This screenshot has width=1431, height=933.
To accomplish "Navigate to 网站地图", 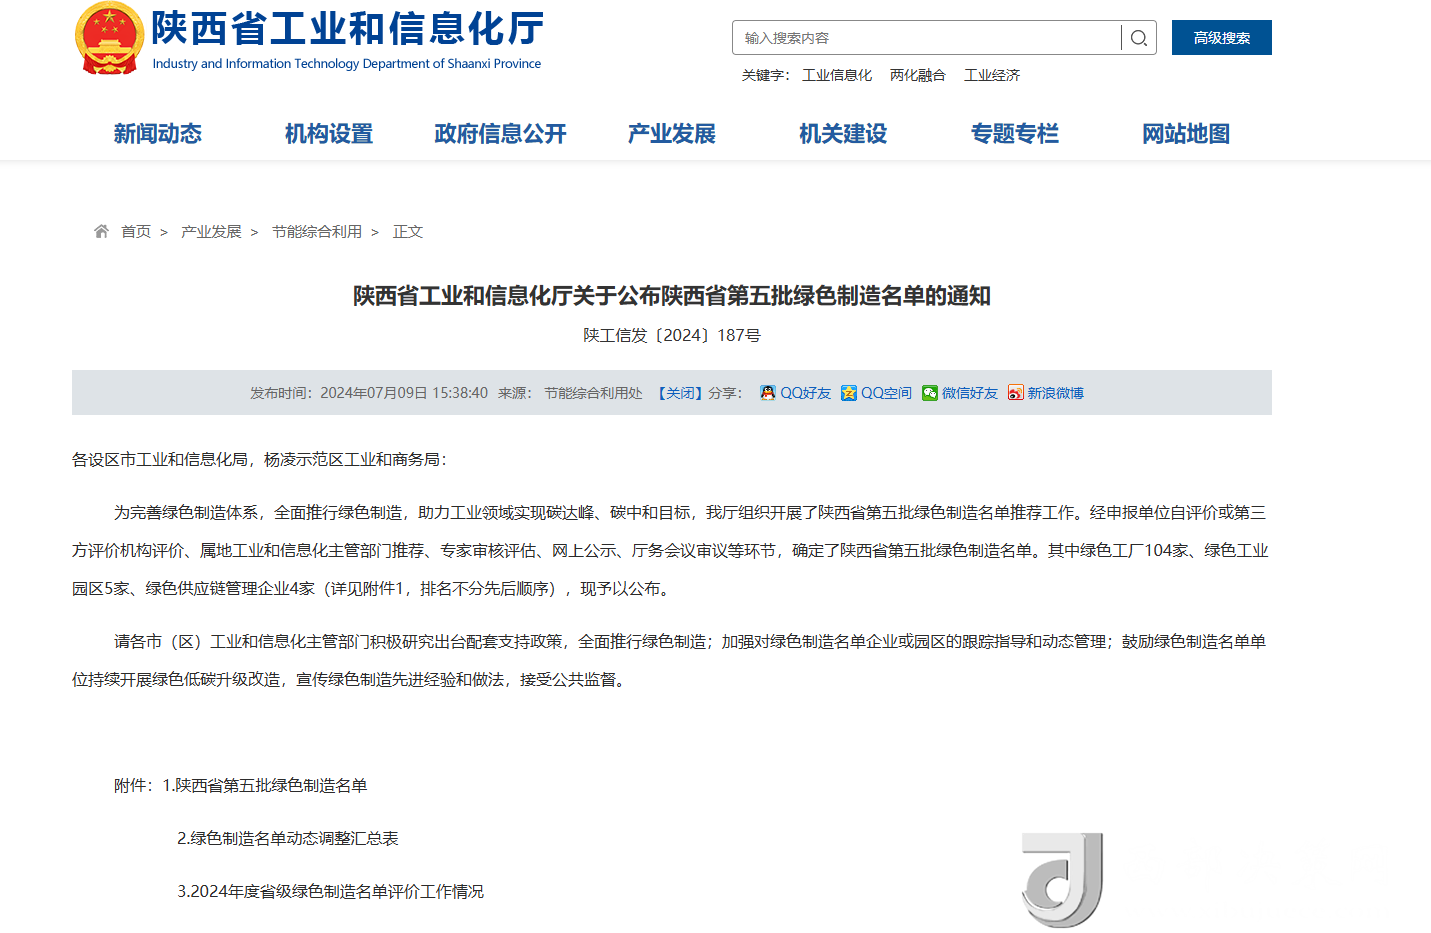I will (1186, 132).
